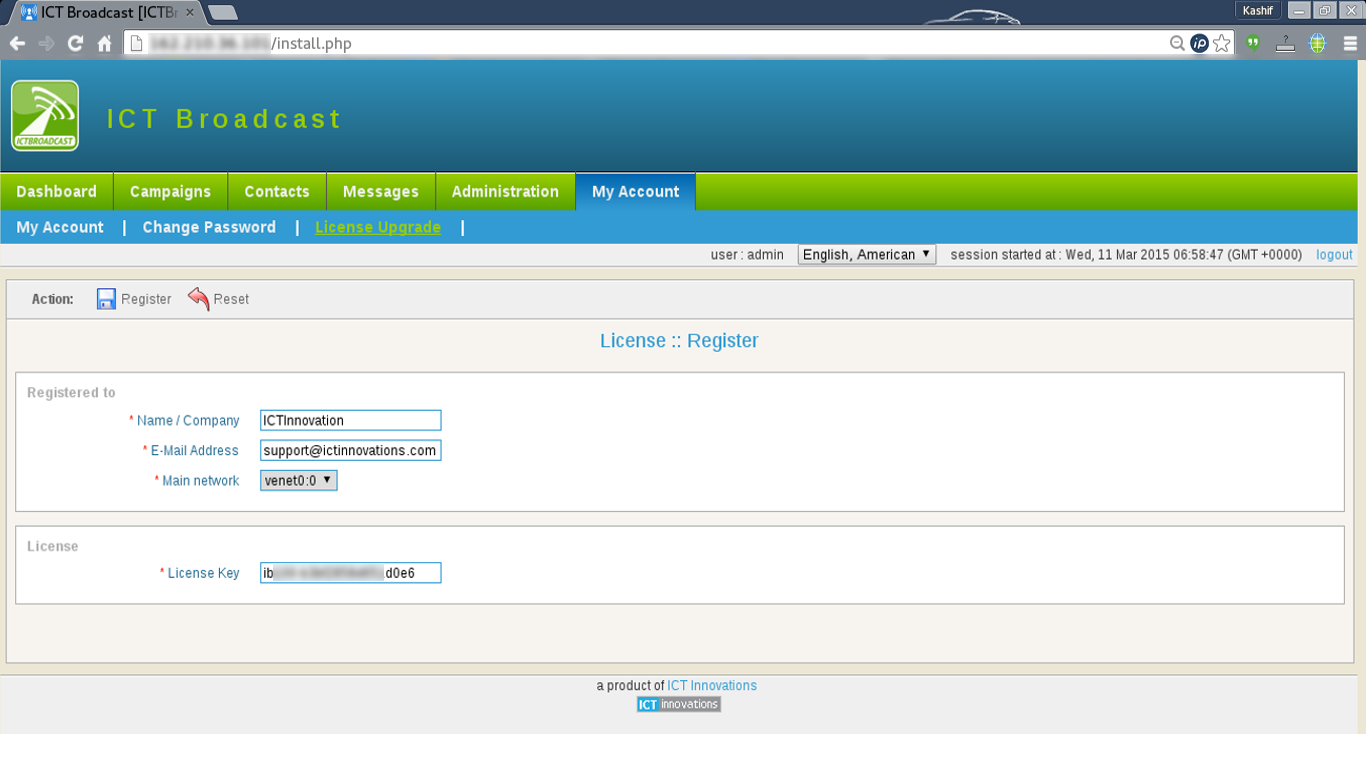Open the Chrome hamburger menu
The height and width of the screenshot is (768, 1366).
point(1350,43)
